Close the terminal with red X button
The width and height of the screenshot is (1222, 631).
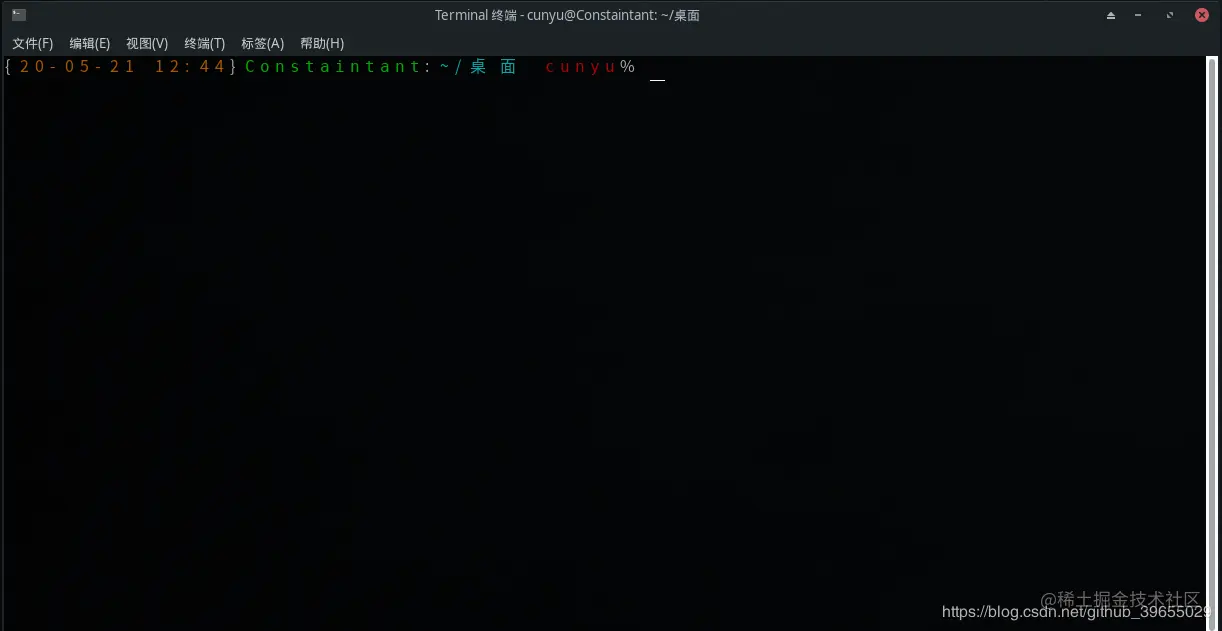(x=1200, y=15)
